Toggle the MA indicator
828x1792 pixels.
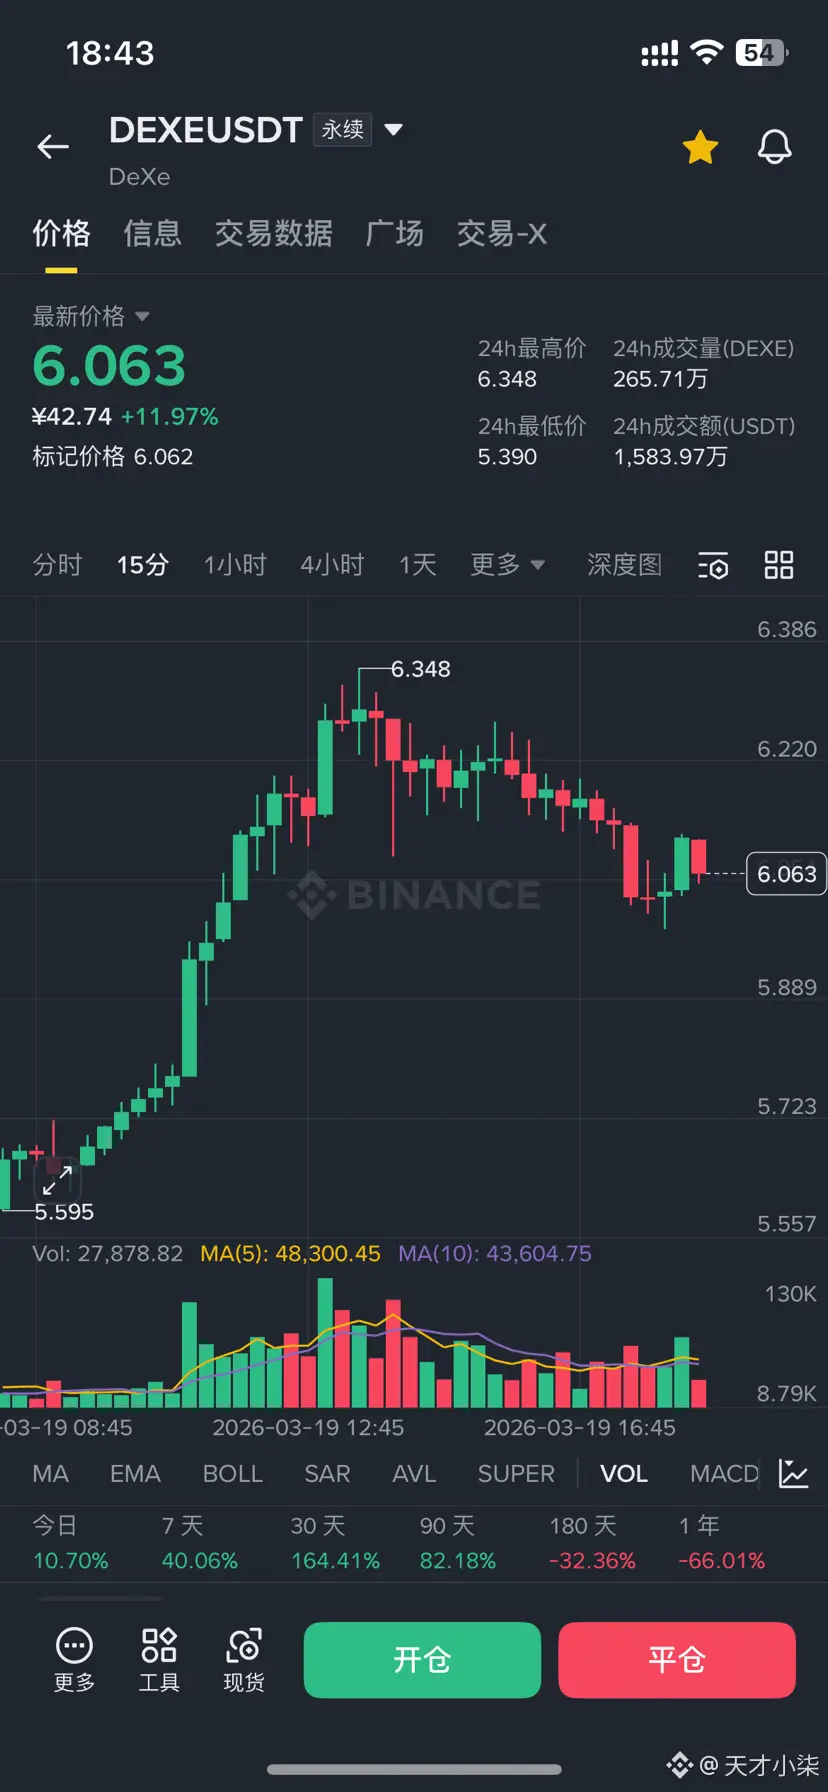pos(50,1473)
